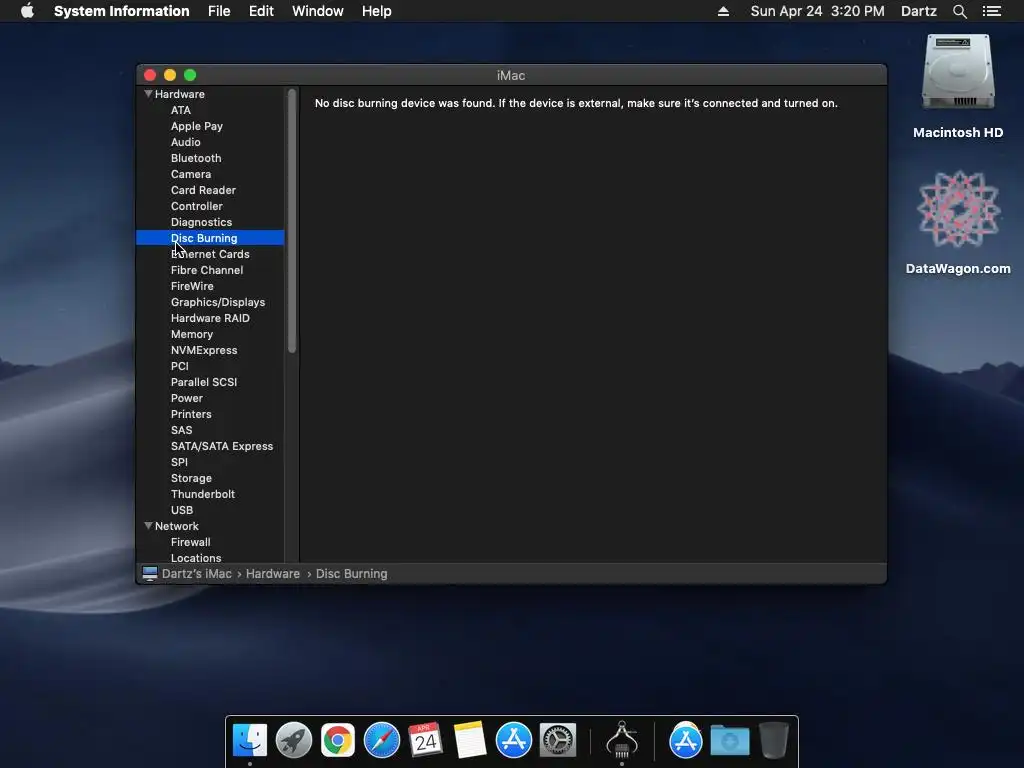Open Spotlight search magnifier
The height and width of the screenshot is (768, 1024).
click(959, 11)
